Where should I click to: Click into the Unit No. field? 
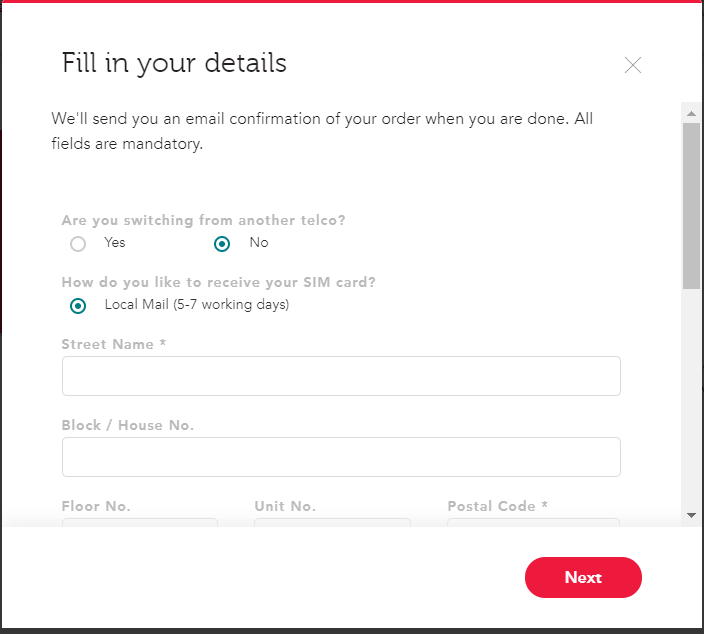coord(332,522)
